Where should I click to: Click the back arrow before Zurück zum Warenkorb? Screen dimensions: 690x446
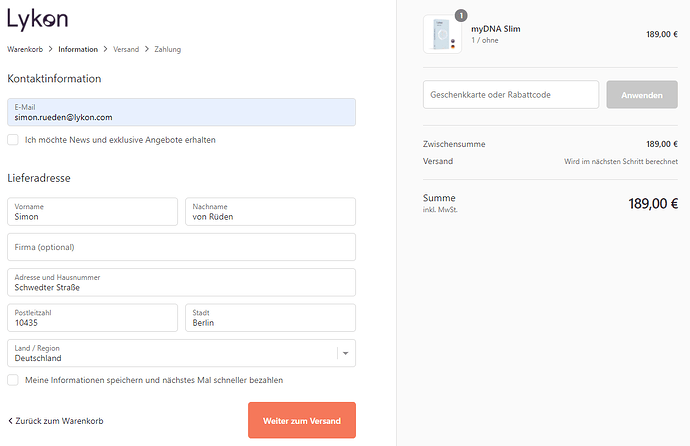click(x=10, y=421)
